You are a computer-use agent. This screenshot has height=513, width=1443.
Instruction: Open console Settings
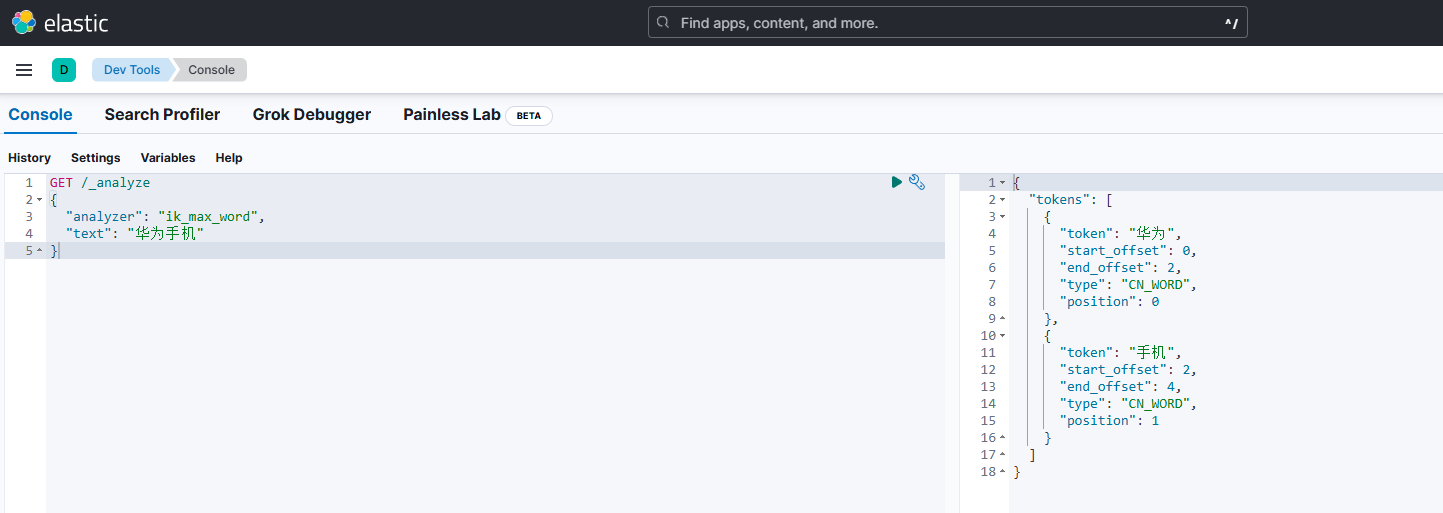pos(95,158)
